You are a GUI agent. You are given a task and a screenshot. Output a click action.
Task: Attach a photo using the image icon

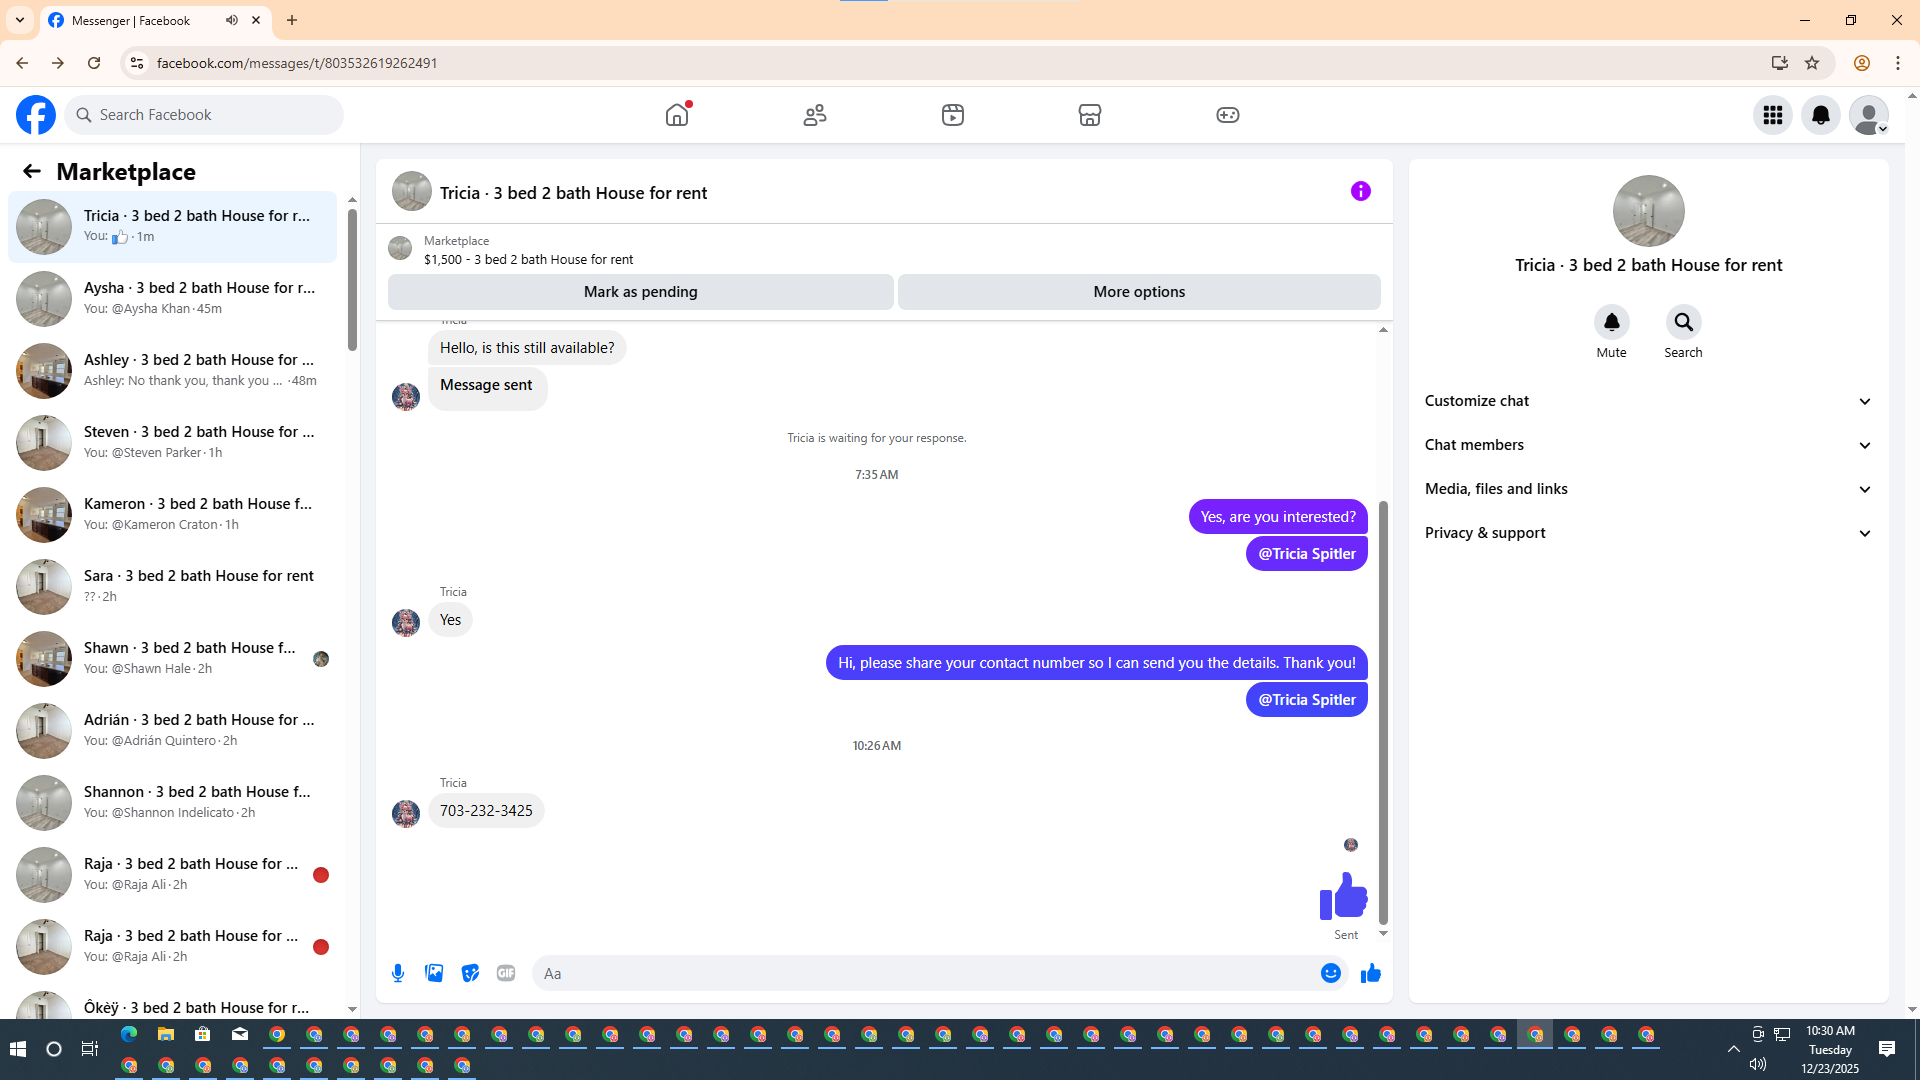[x=434, y=973]
